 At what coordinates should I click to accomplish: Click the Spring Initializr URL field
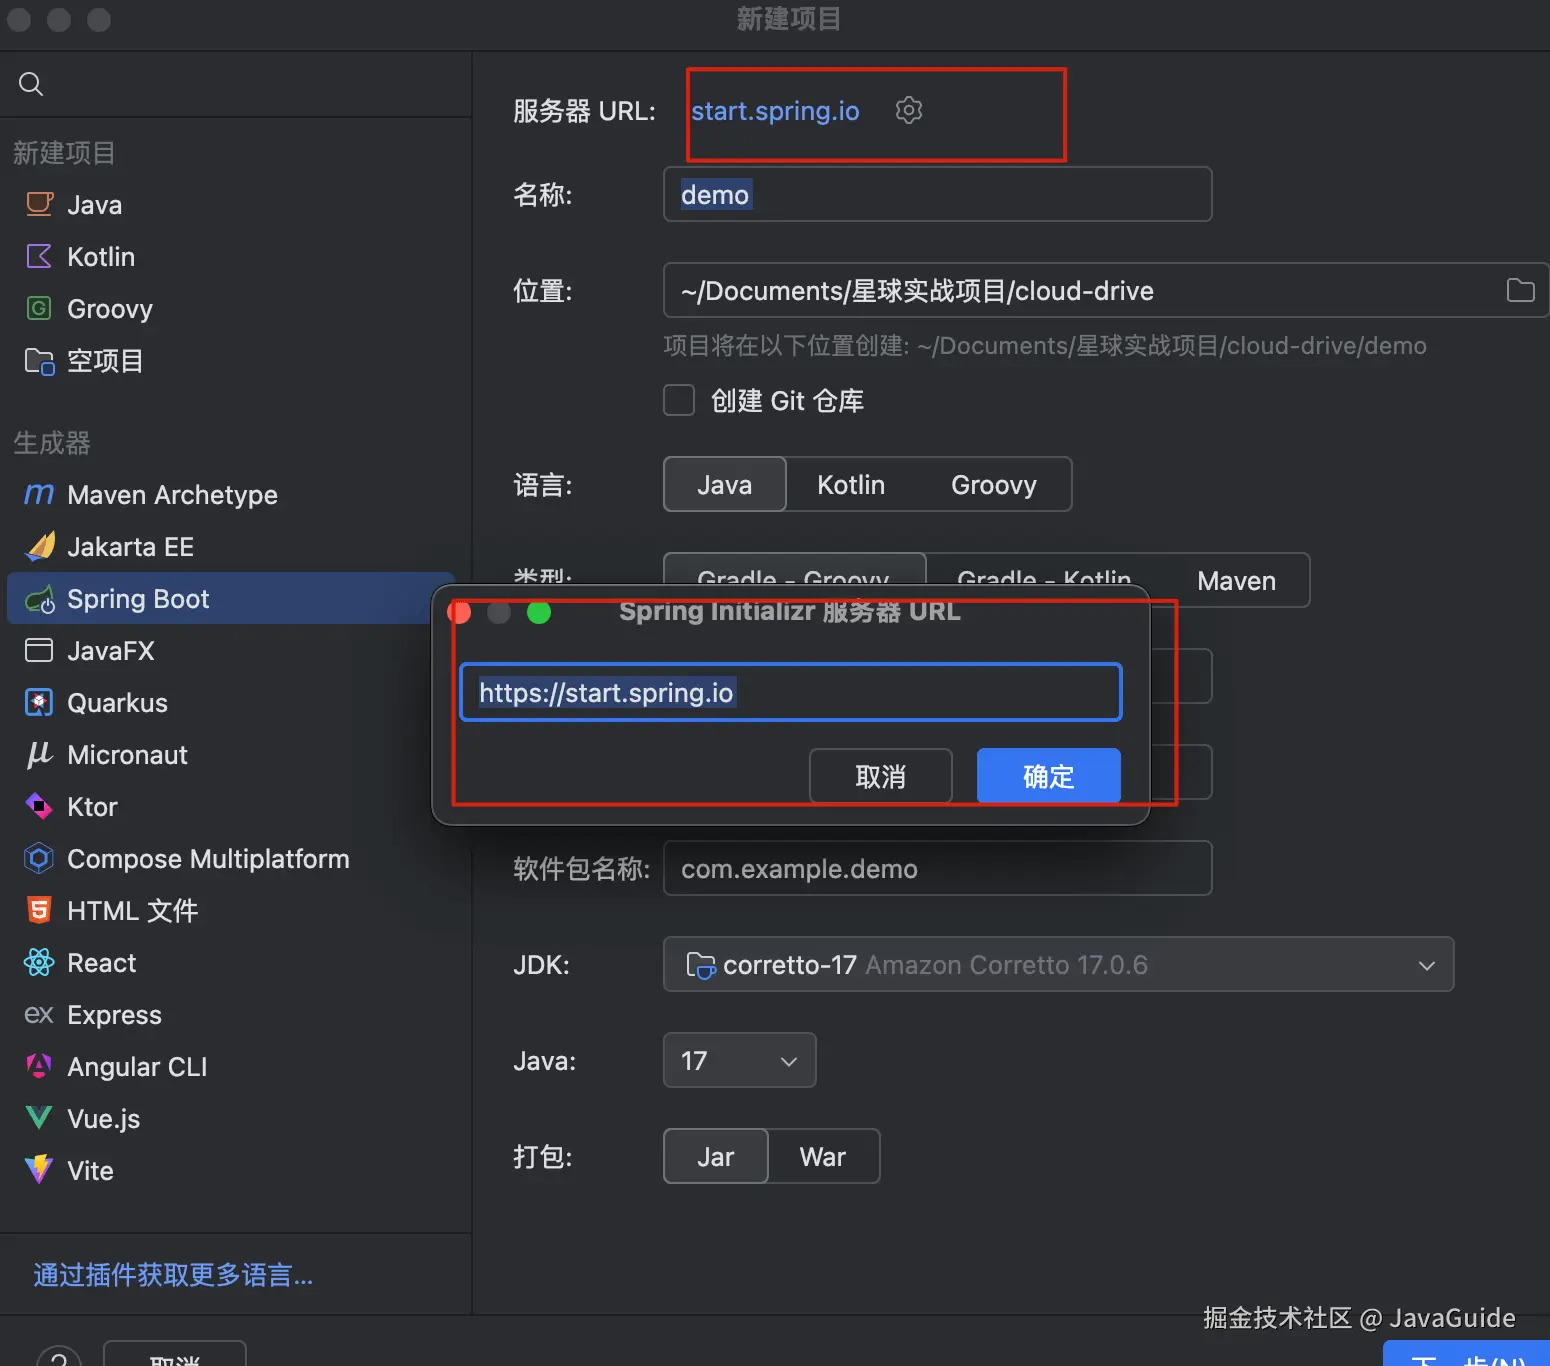pyautogui.click(x=790, y=692)
